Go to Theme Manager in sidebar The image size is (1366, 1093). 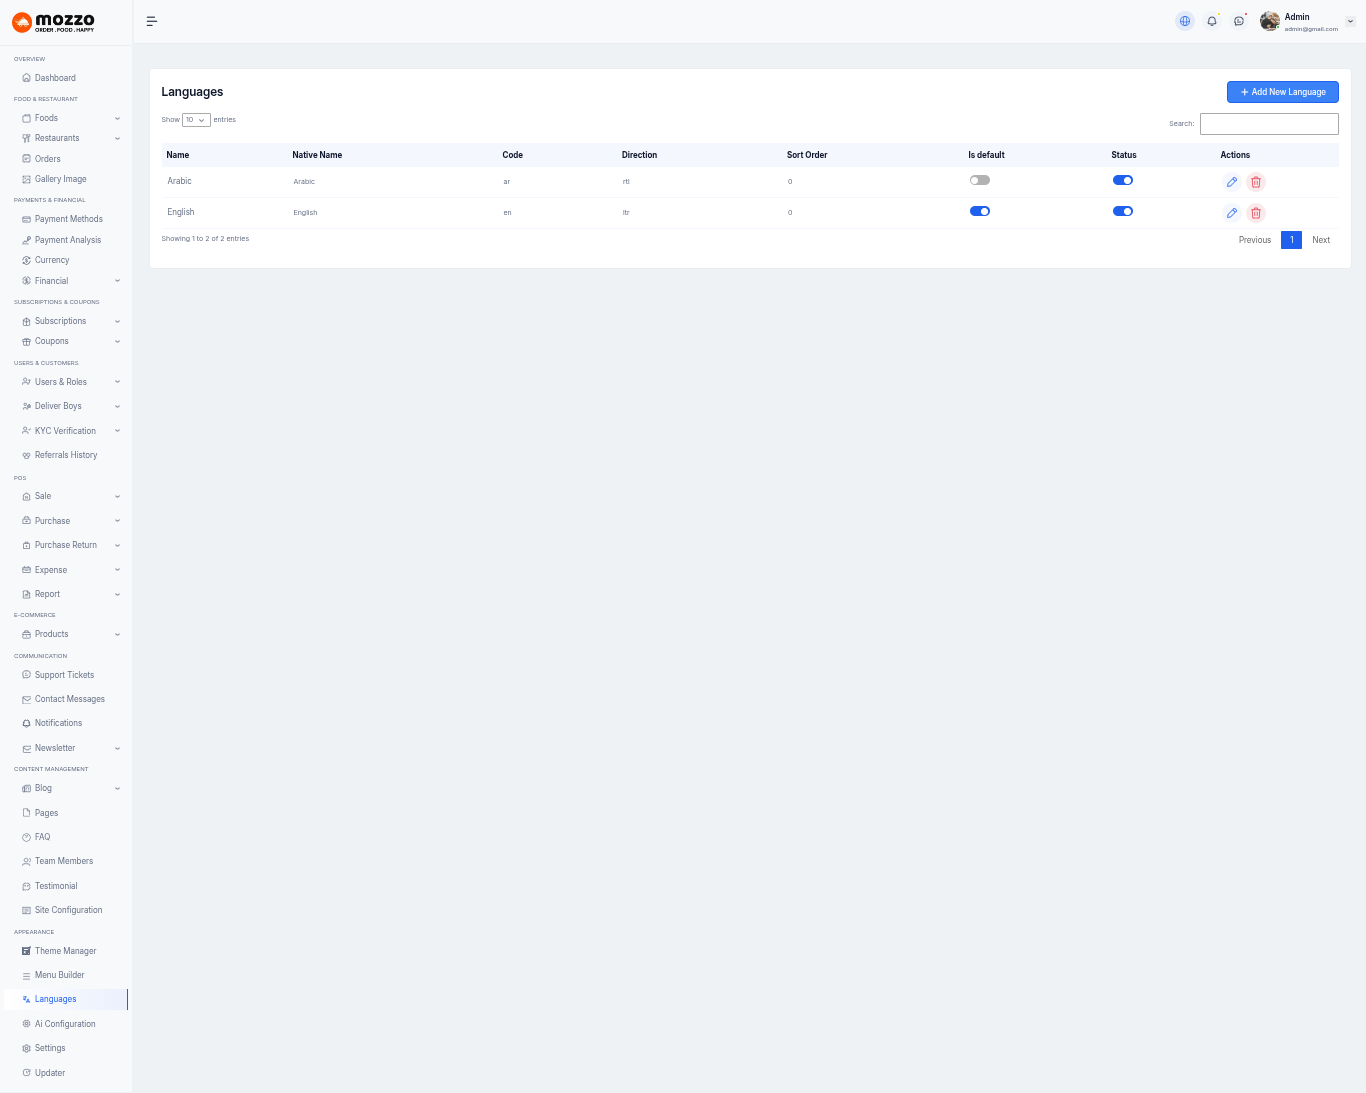coord(65,951)
